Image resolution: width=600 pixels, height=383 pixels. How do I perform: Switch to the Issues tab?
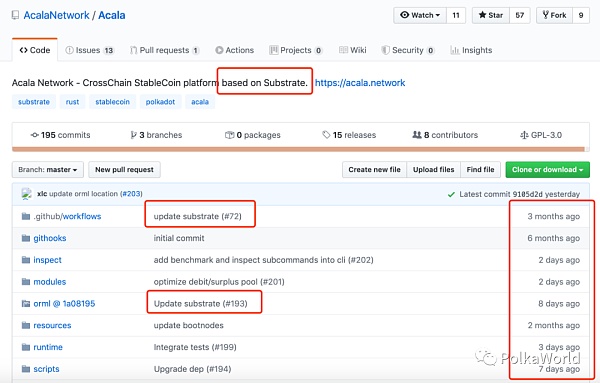(x=90, y=50)
